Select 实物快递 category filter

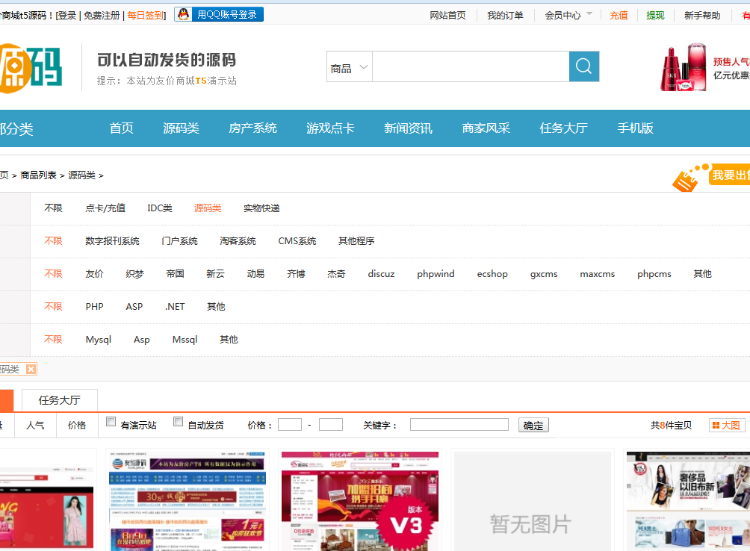click(261, 208)
